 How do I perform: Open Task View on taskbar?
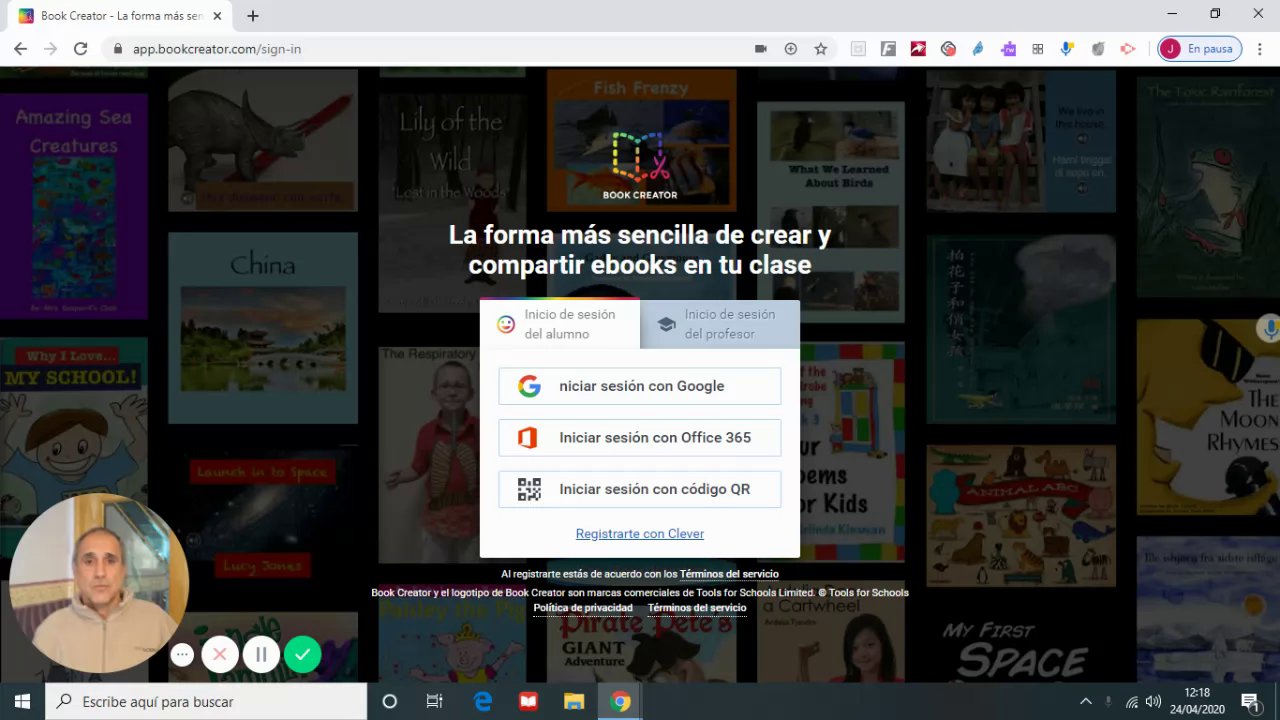tap(434, 701)
